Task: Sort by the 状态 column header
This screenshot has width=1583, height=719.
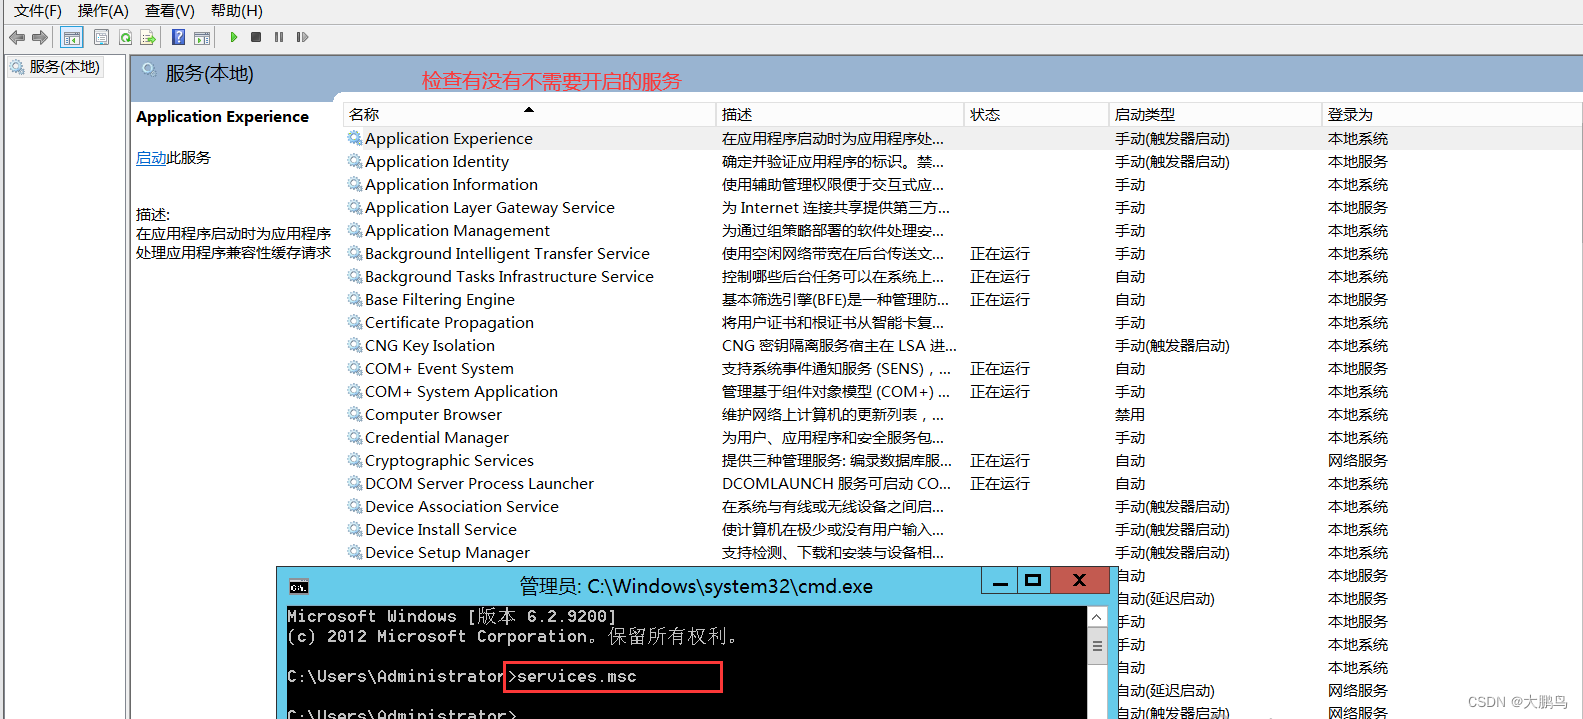Action: pyautogui.click(x=1036, y=115)
